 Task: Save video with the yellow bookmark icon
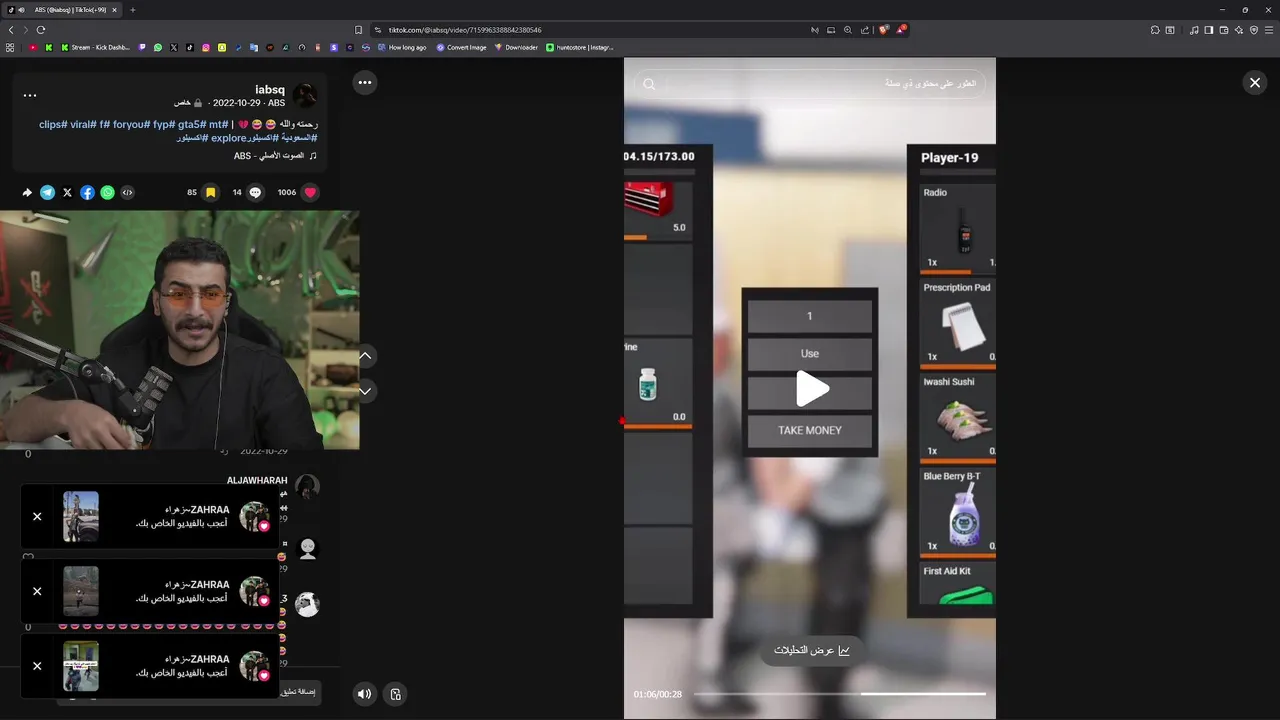tap(210, 192)
